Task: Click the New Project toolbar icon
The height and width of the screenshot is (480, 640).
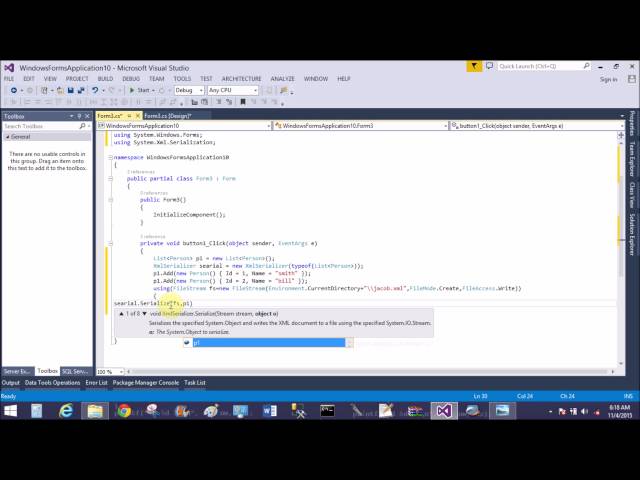Action: (44, 90)
